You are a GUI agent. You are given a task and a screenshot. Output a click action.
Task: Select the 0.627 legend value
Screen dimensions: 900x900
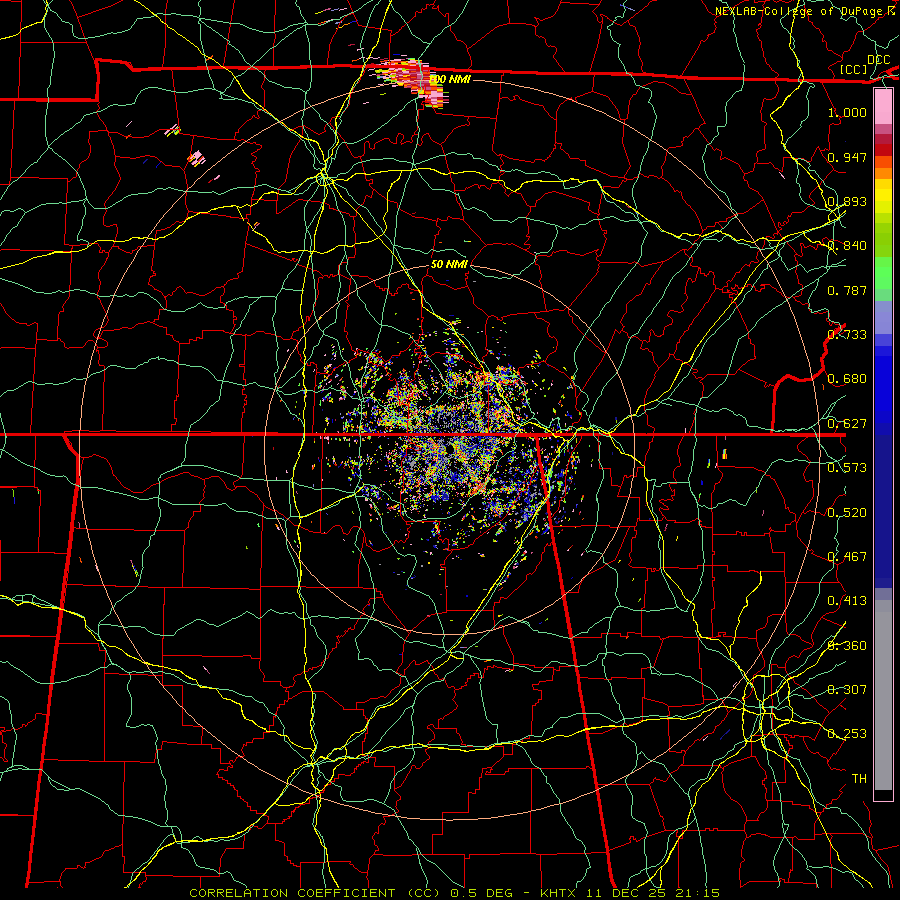[847, 424]
